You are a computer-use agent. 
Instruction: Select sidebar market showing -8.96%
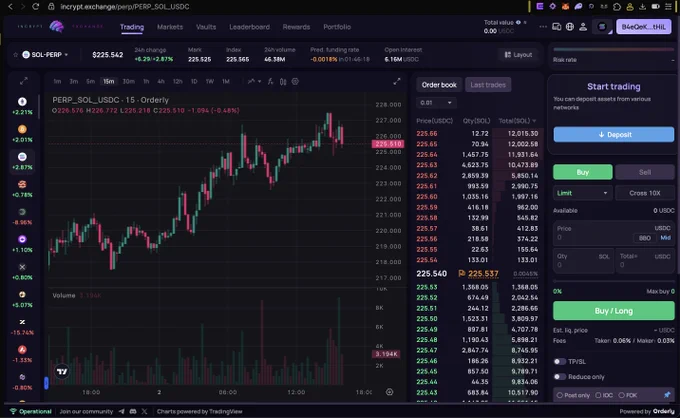click(22, 216)
